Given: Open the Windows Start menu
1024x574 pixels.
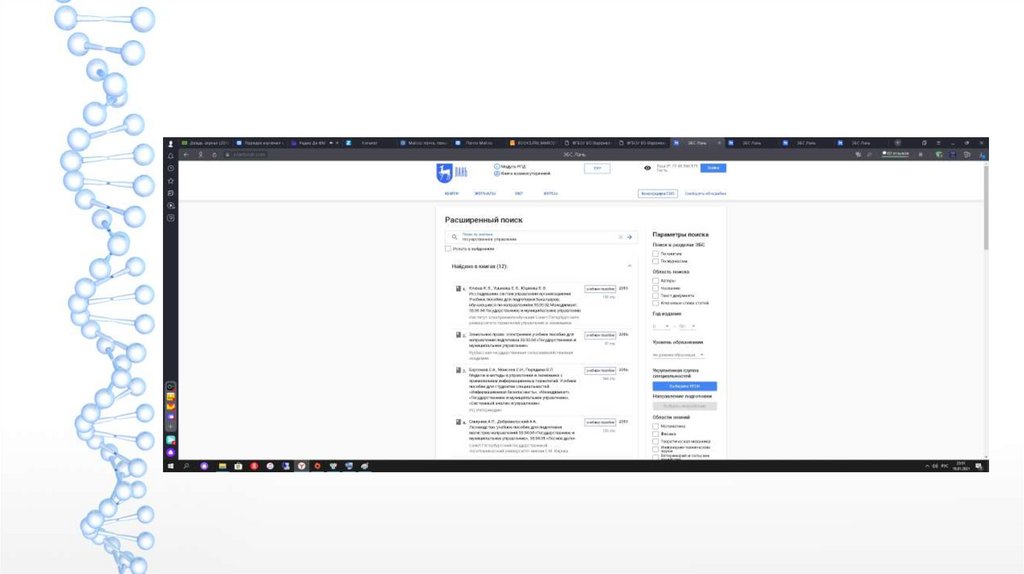Looking at the screenshot, I should point(171,466).
